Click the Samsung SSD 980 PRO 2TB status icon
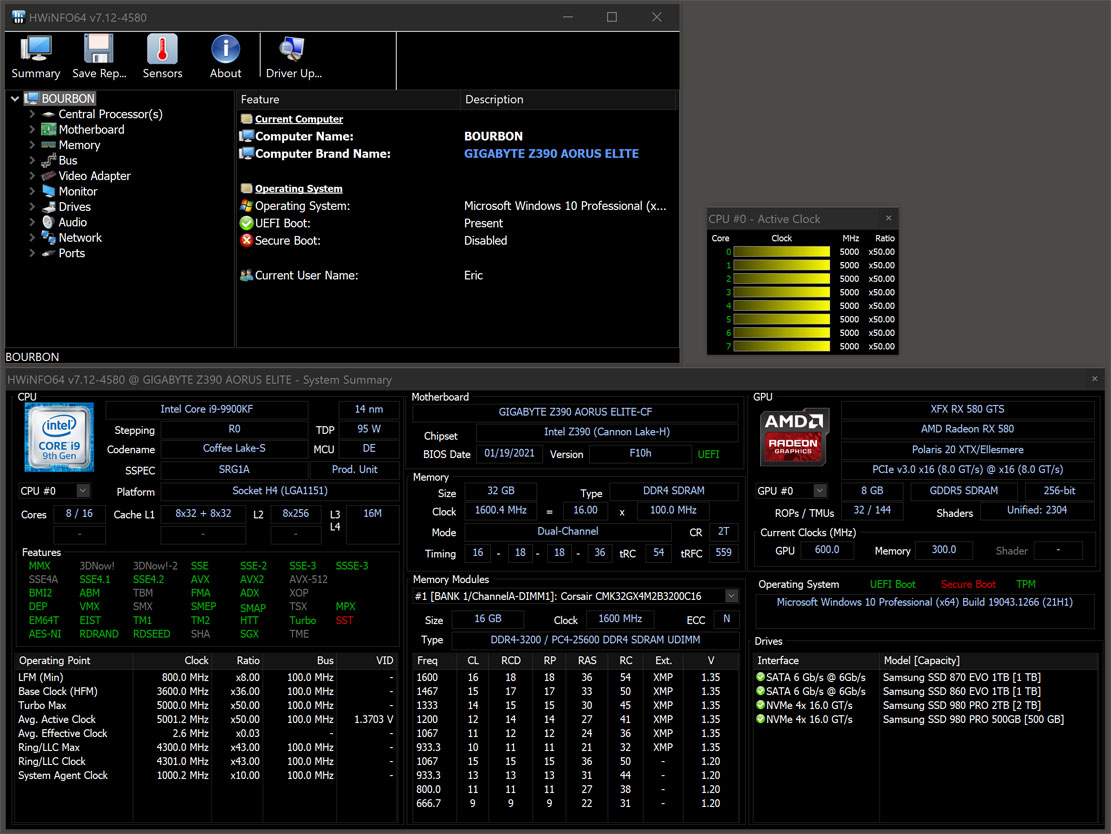The image size is (1111, 834). point(760,705)
